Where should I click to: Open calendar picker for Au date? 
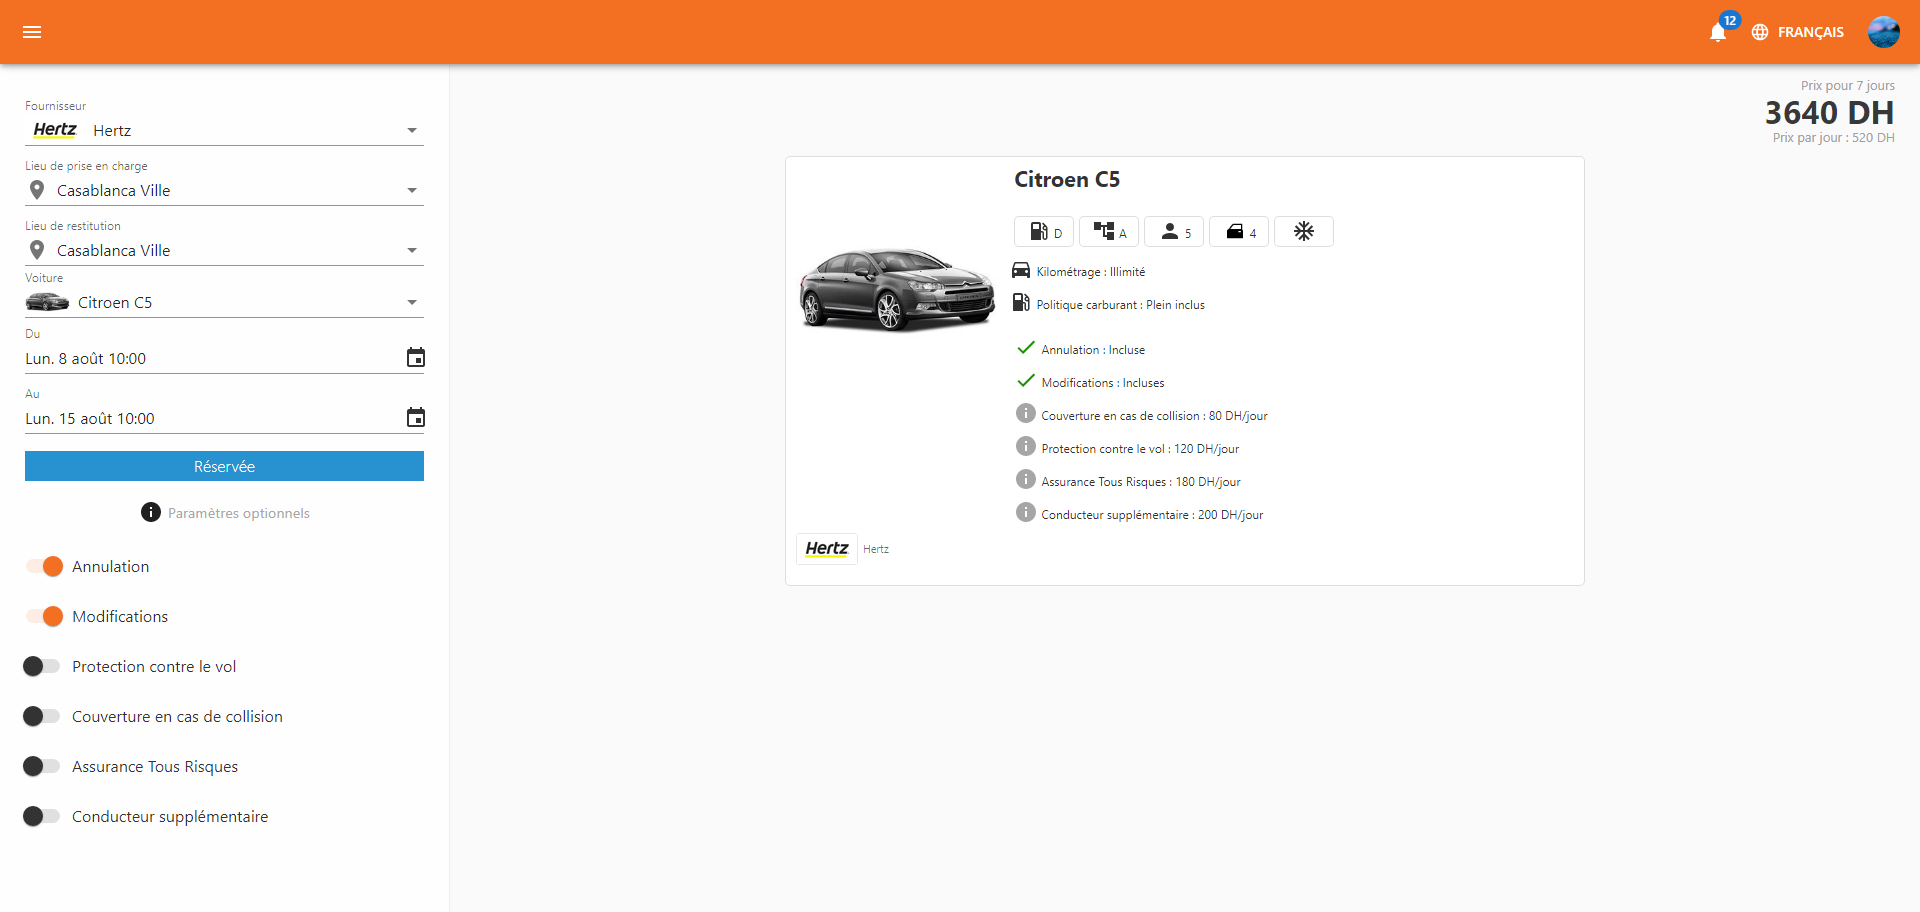(x=416, y=417)
